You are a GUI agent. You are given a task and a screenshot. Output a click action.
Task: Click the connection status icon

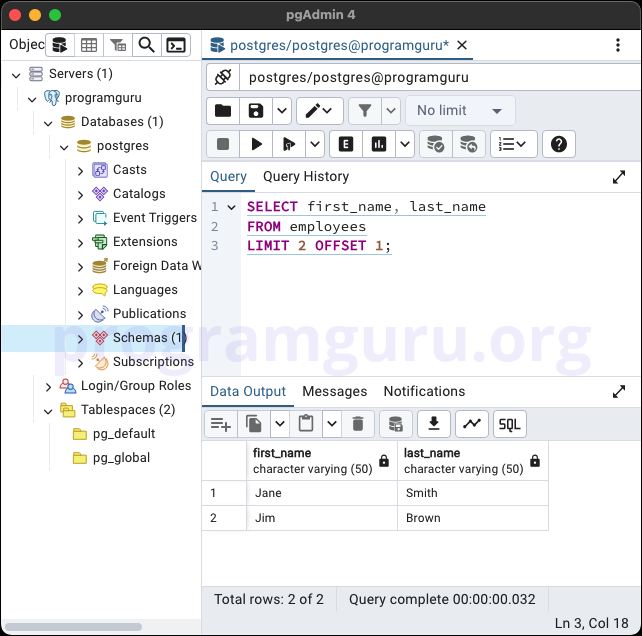pyautogui.click(x=223, y=77)
